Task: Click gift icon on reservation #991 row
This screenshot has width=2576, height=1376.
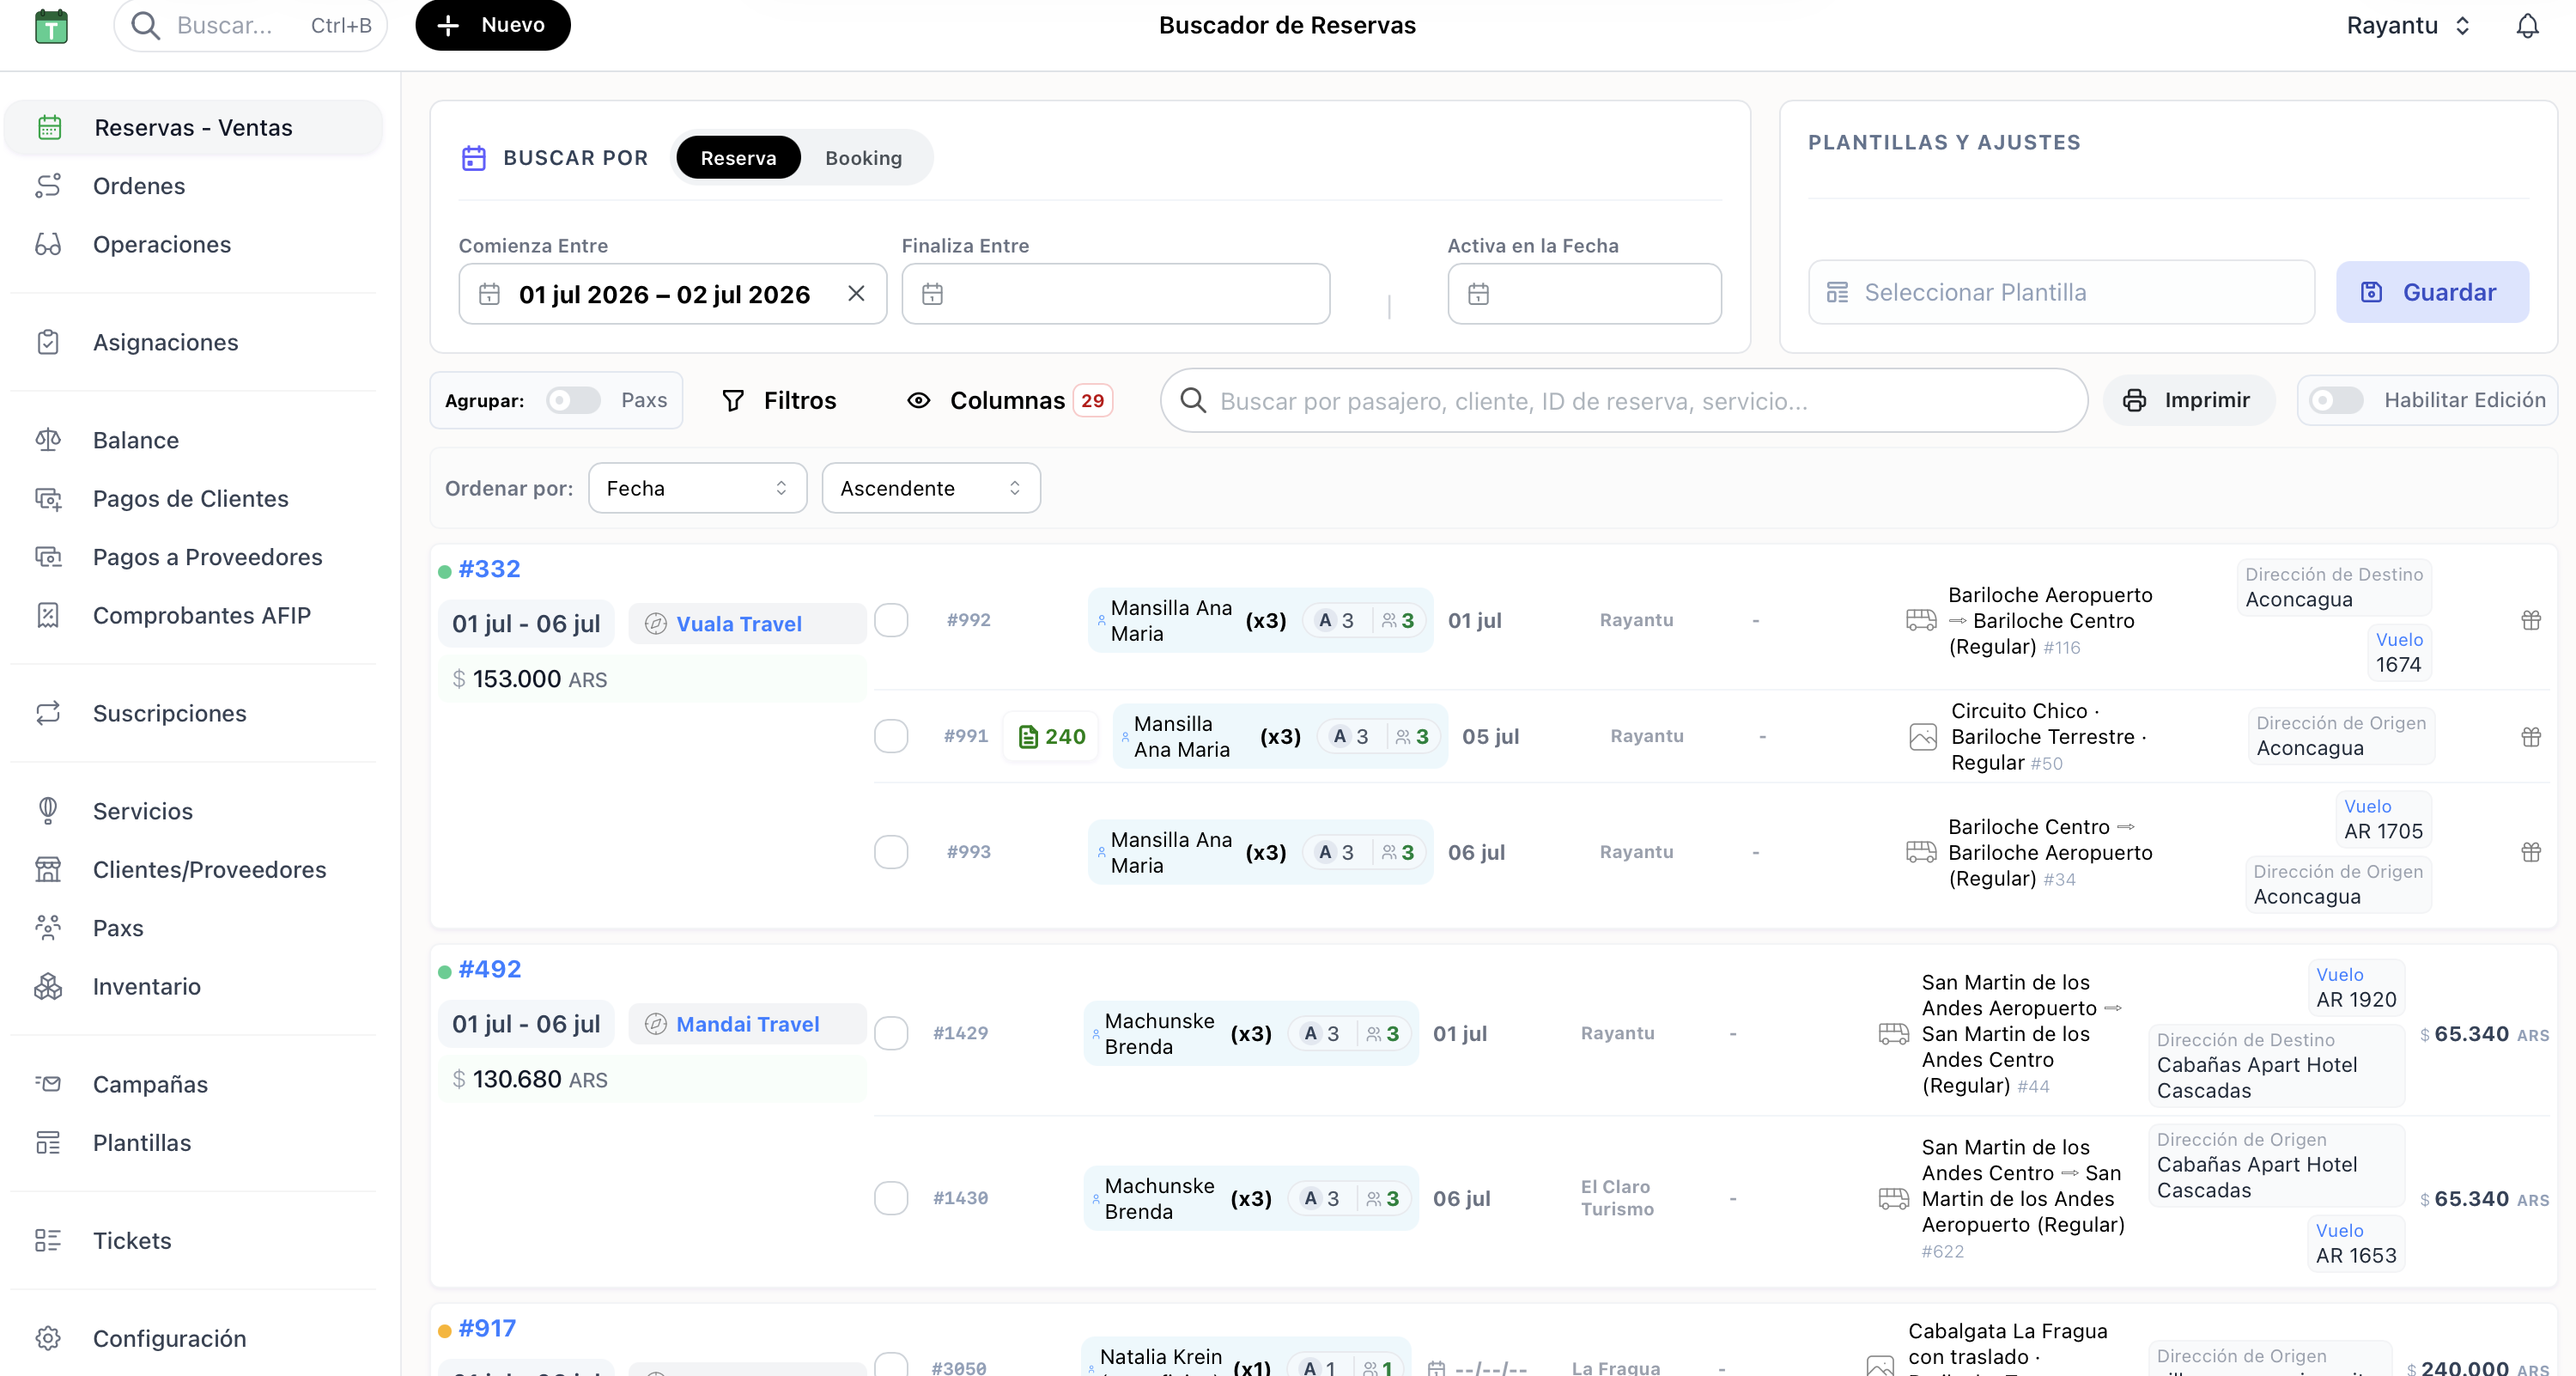Action: [2531, 737]
